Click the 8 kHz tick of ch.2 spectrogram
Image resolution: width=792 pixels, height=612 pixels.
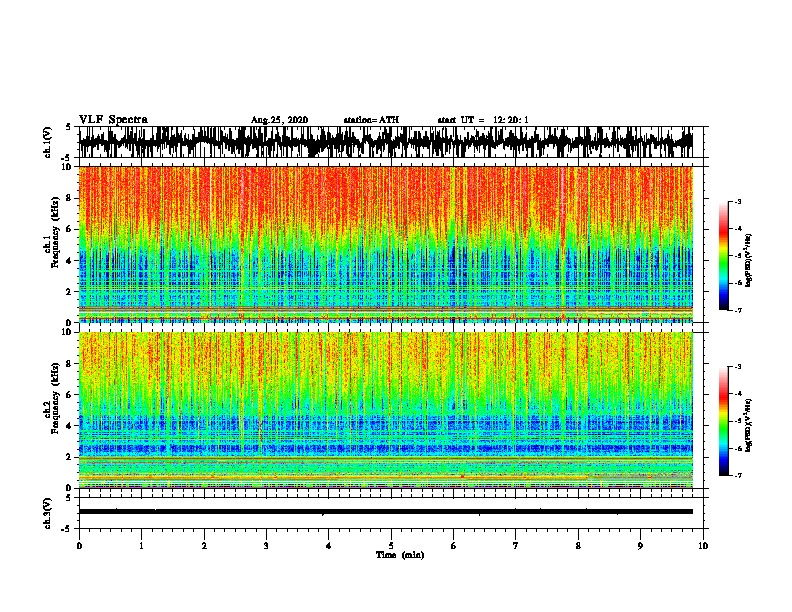[x=69, y=364]
